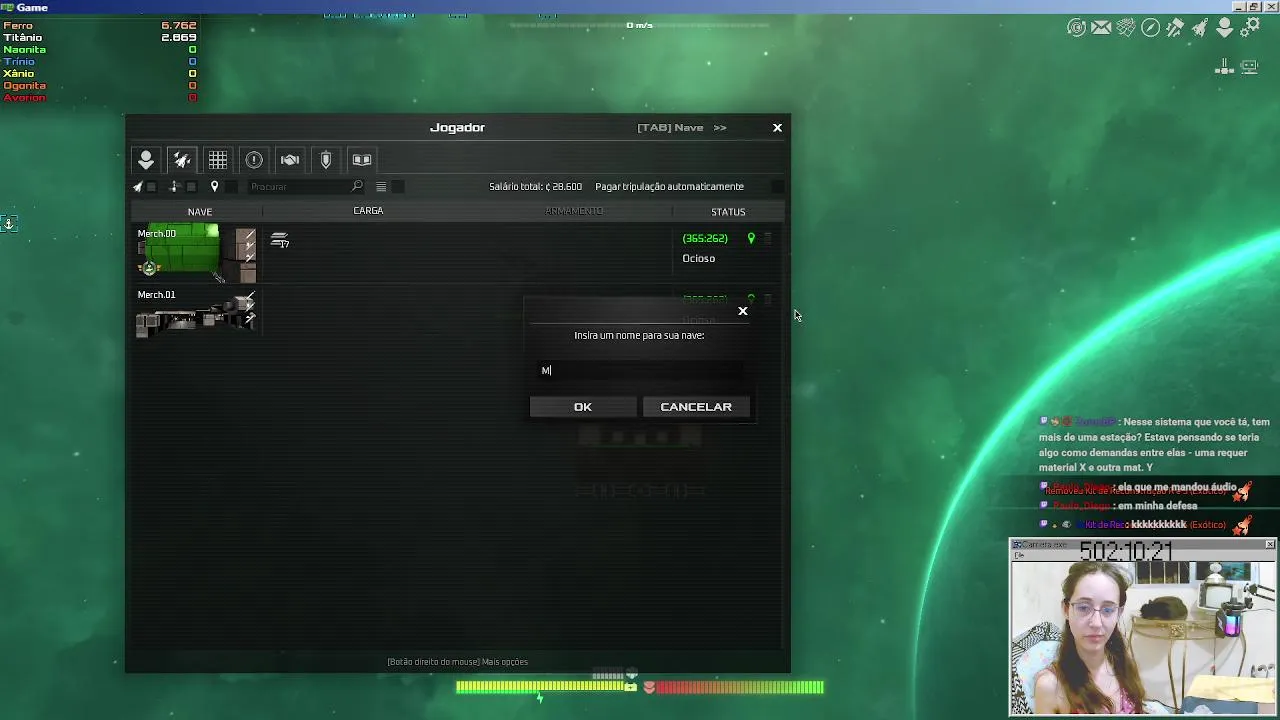Click the station blocks icon under top bar

coord(1224,67)
